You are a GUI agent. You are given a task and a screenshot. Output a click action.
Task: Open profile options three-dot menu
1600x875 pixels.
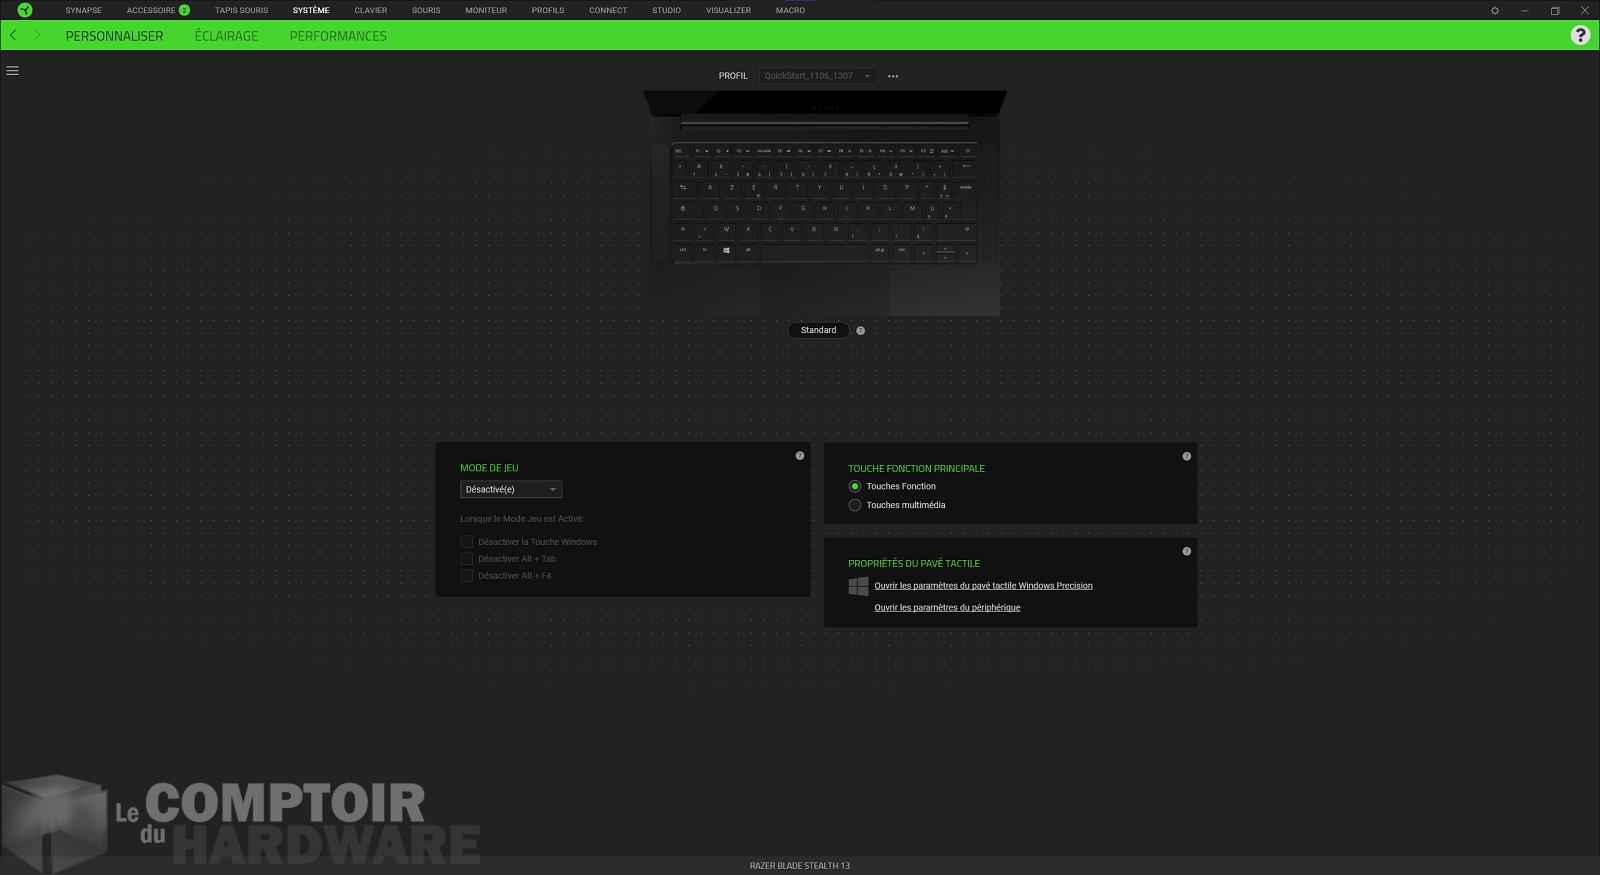893,76
